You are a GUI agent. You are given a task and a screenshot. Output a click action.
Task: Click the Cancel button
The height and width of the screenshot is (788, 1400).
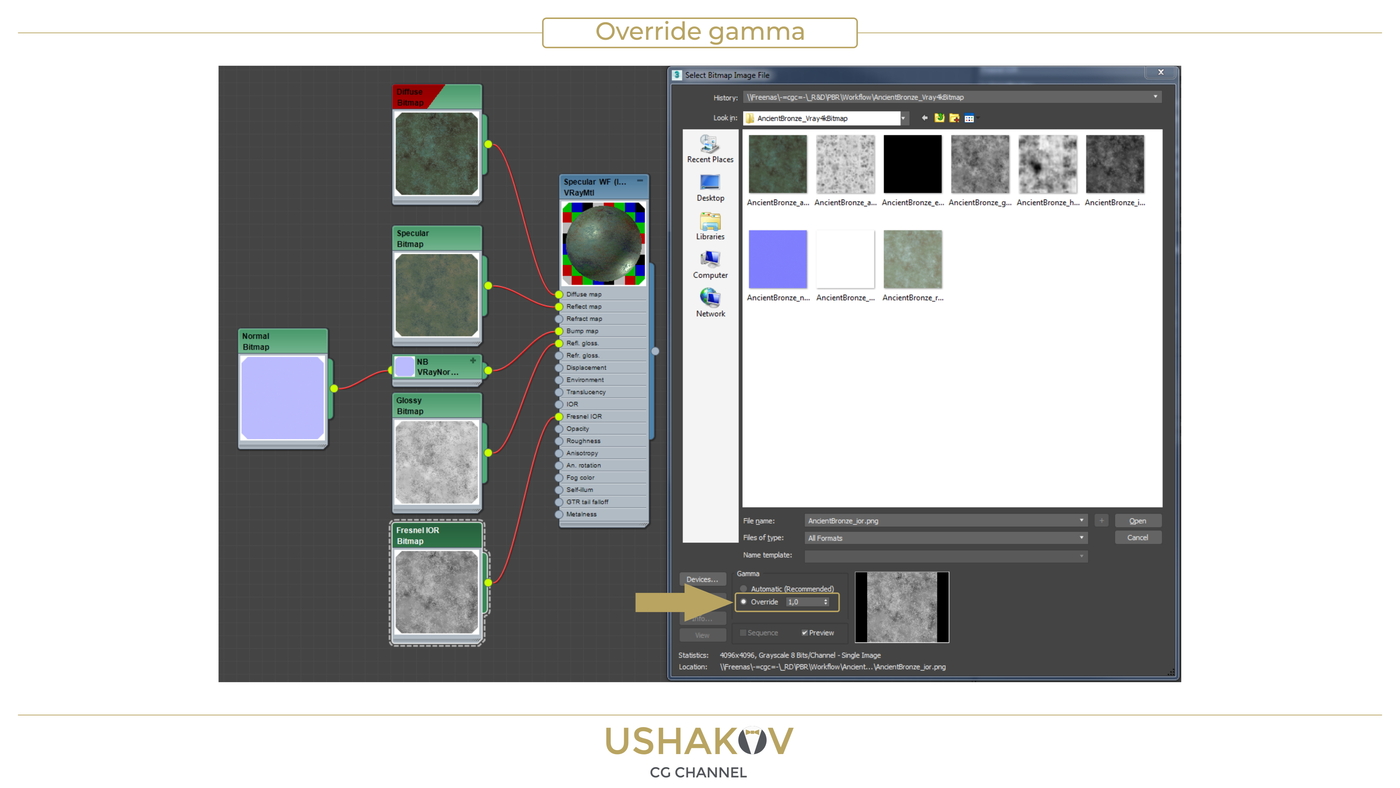[1138, 538]
